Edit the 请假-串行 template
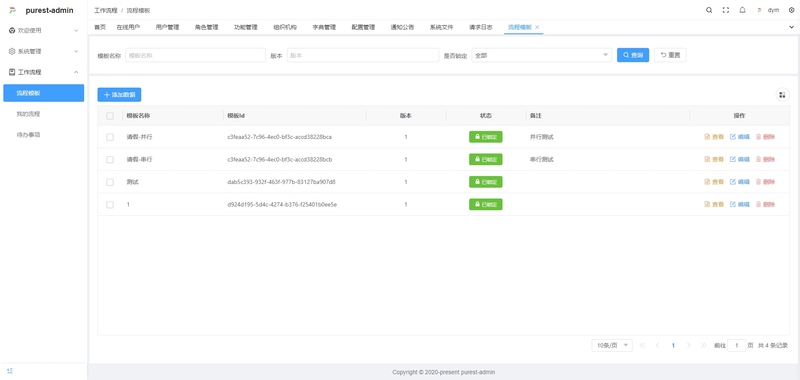 pos(740,160)
